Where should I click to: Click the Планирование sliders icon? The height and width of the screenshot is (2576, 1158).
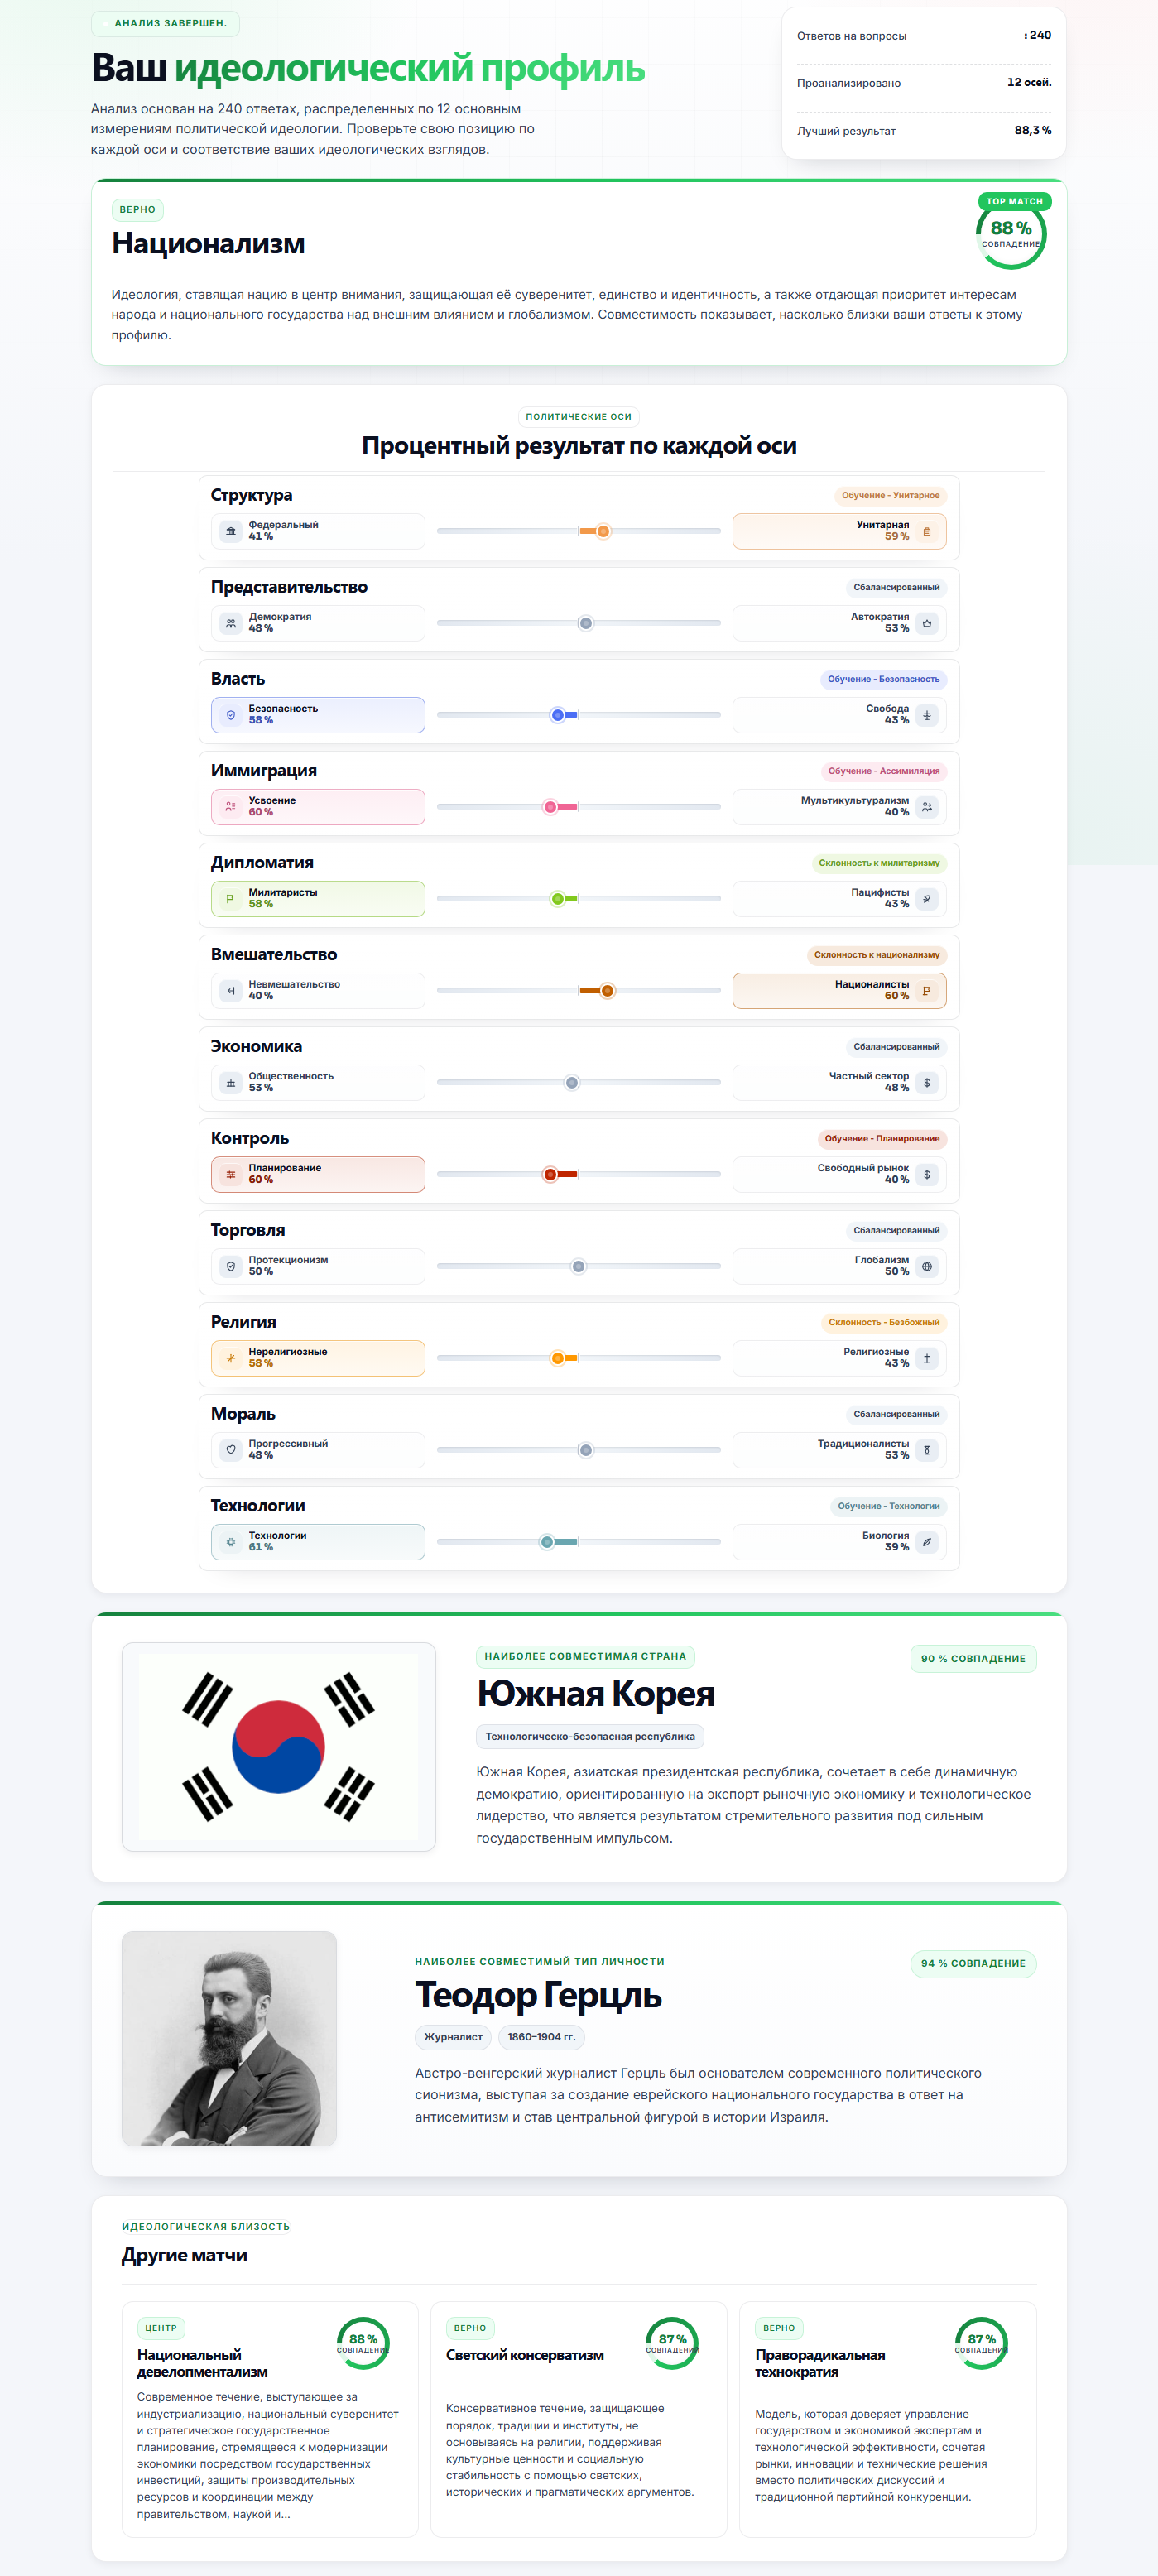tap(231, 1174)
